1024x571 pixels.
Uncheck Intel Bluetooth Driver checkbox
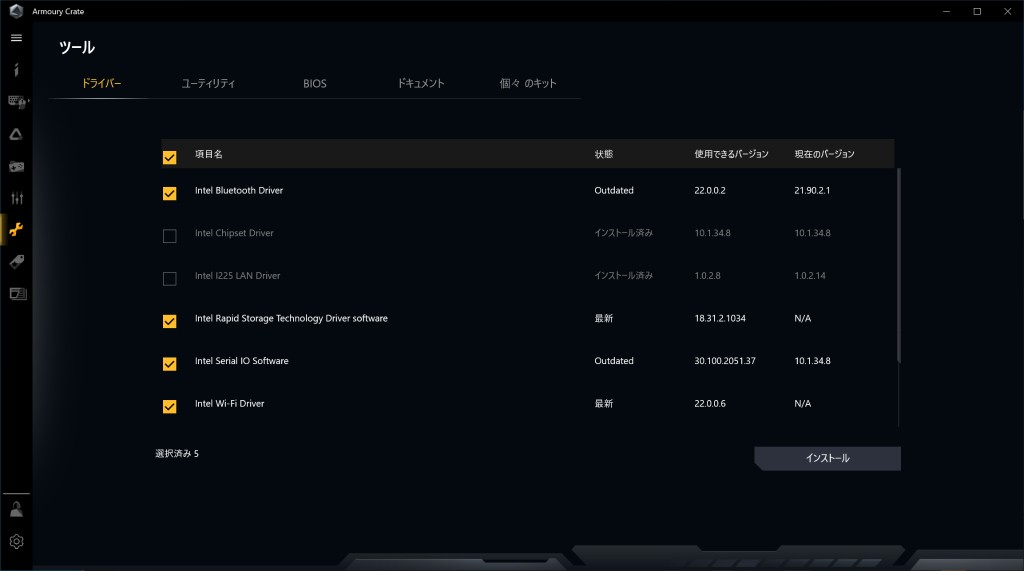click(170, 193)
